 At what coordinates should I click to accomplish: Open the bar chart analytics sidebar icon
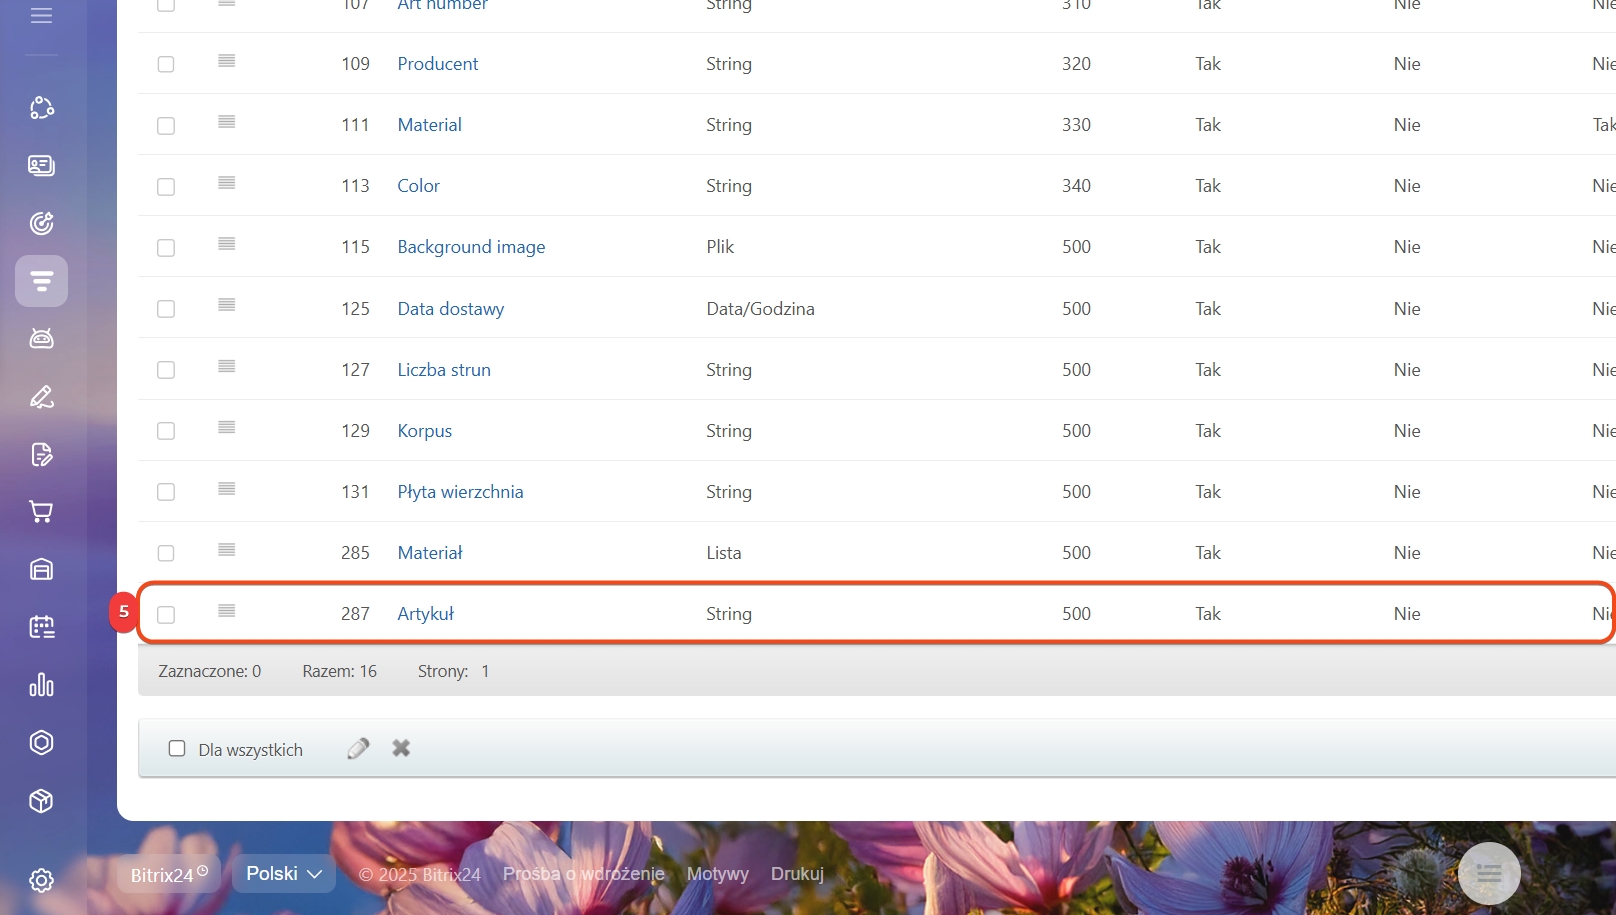(x=41, y=685)
